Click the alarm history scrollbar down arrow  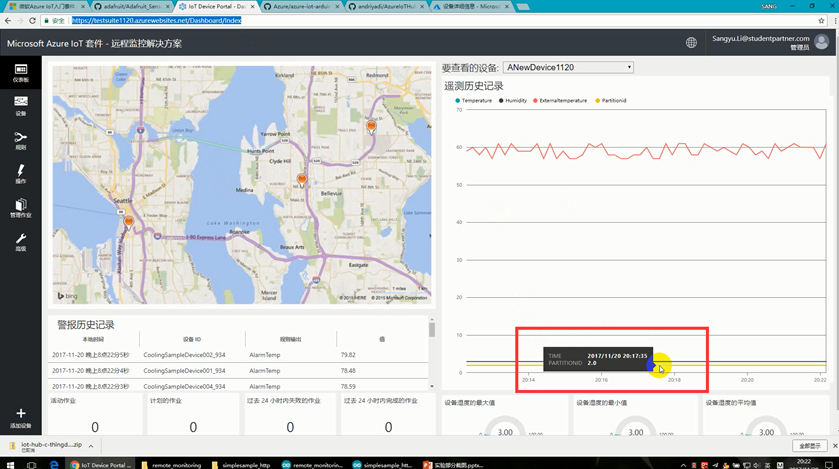point(432,386)
